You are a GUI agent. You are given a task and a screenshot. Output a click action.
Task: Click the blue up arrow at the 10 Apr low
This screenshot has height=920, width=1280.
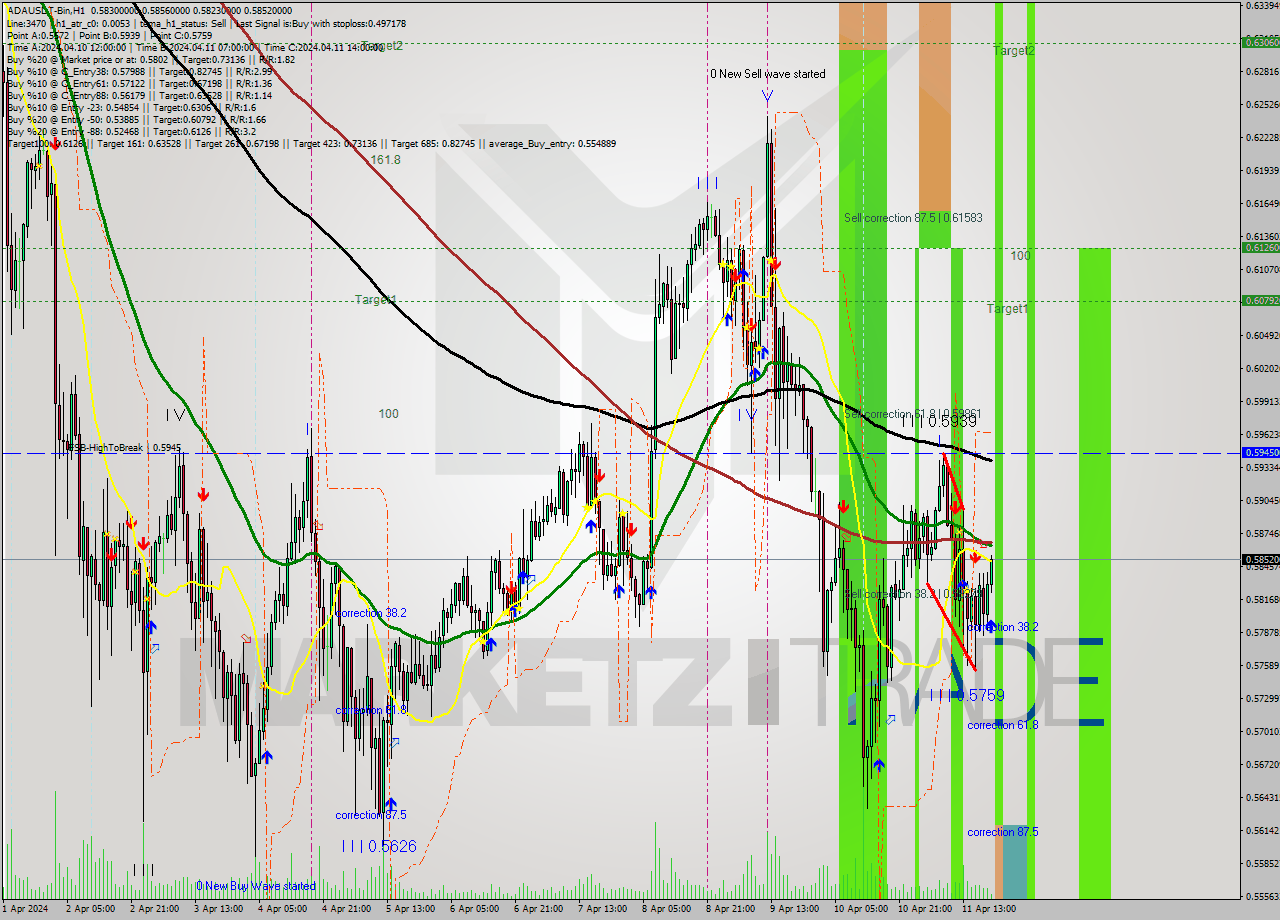(x=878, y=765)
